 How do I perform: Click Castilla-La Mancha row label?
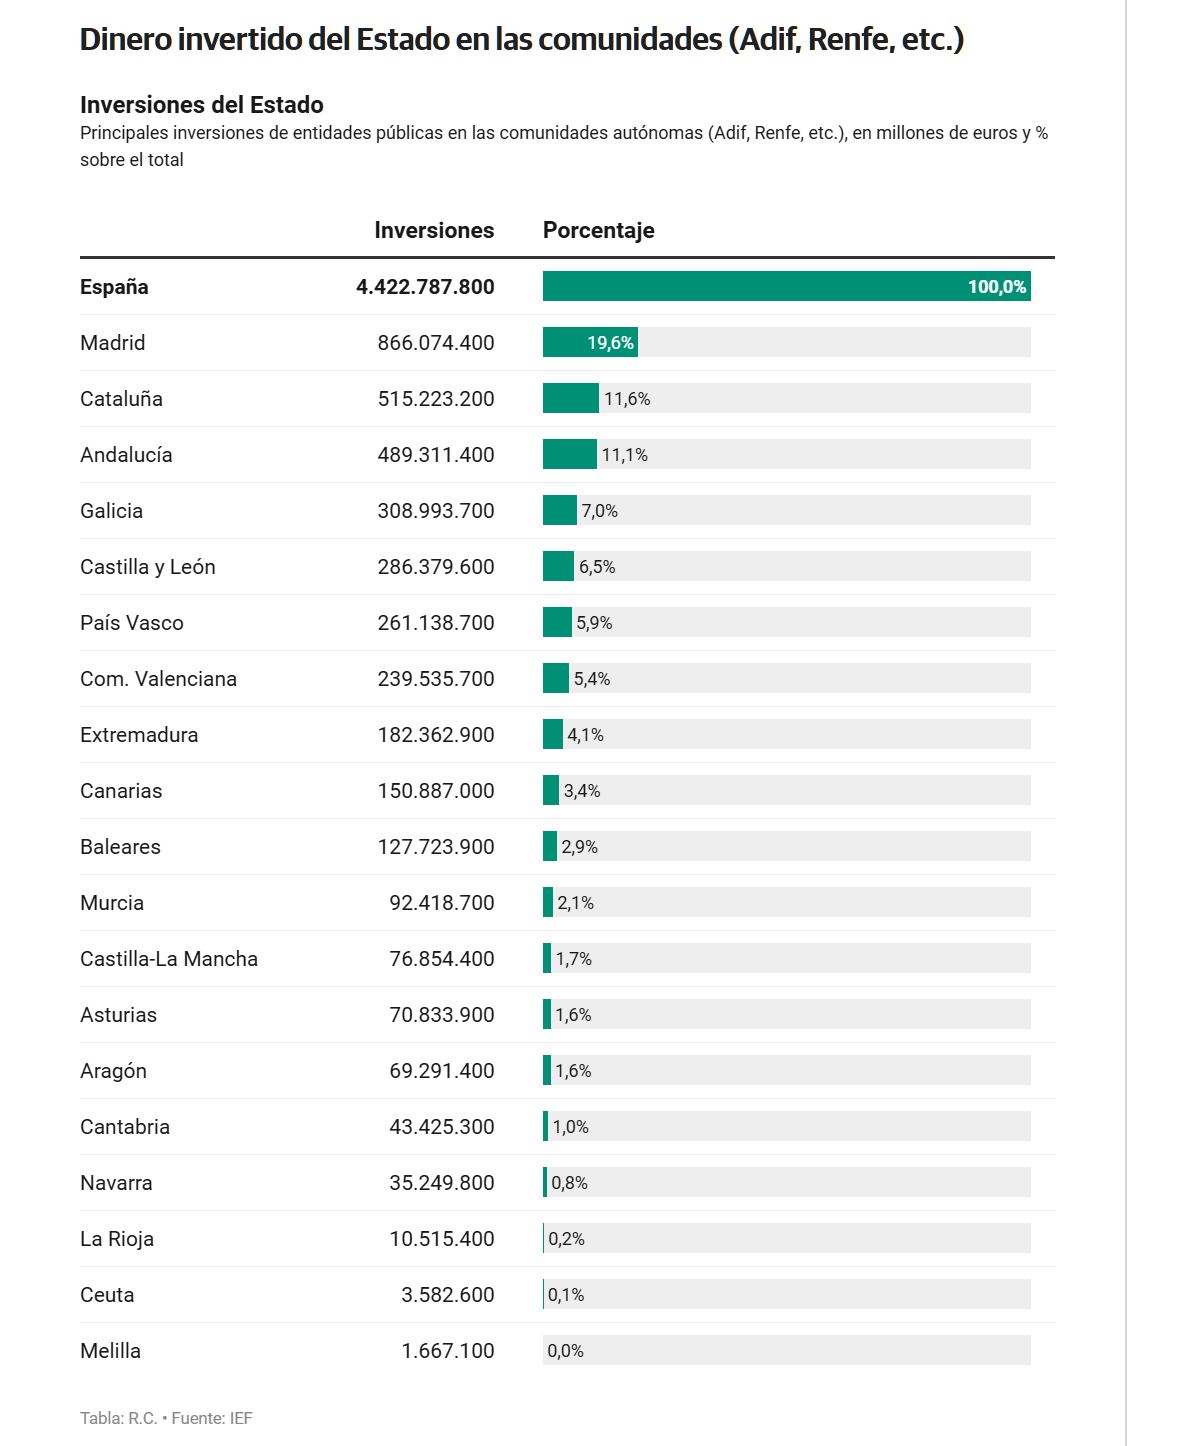169,959
